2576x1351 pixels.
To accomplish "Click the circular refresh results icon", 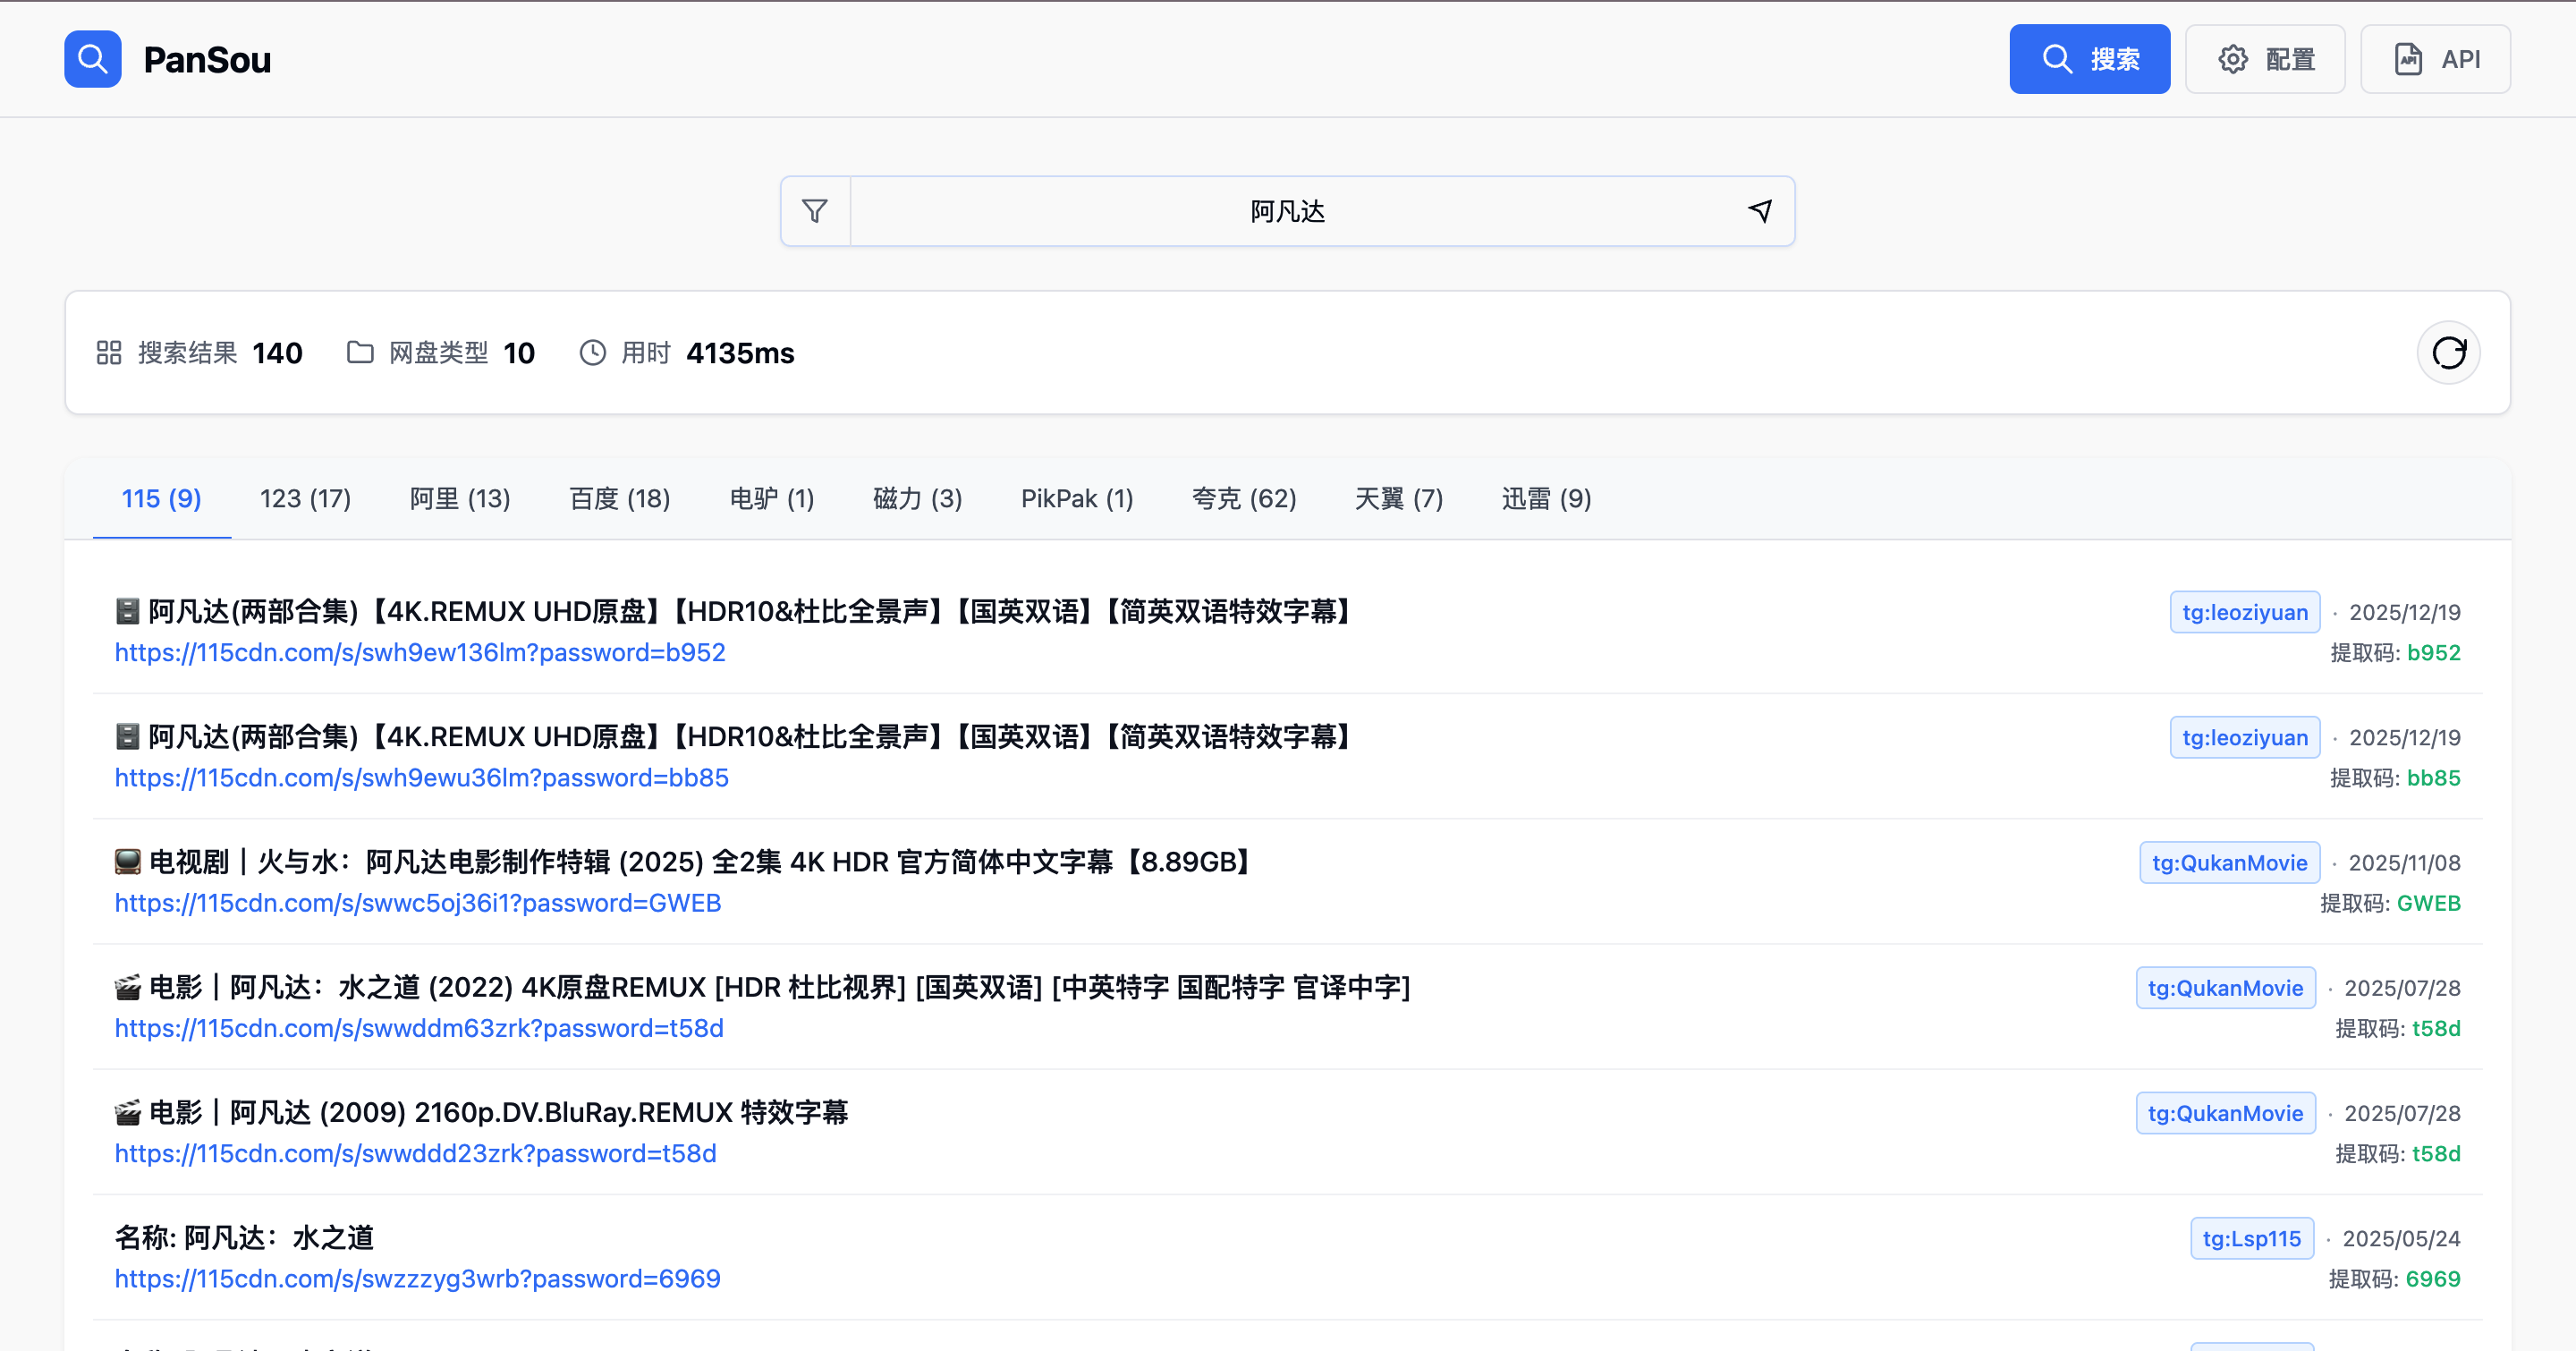I will click(2448, 352).
